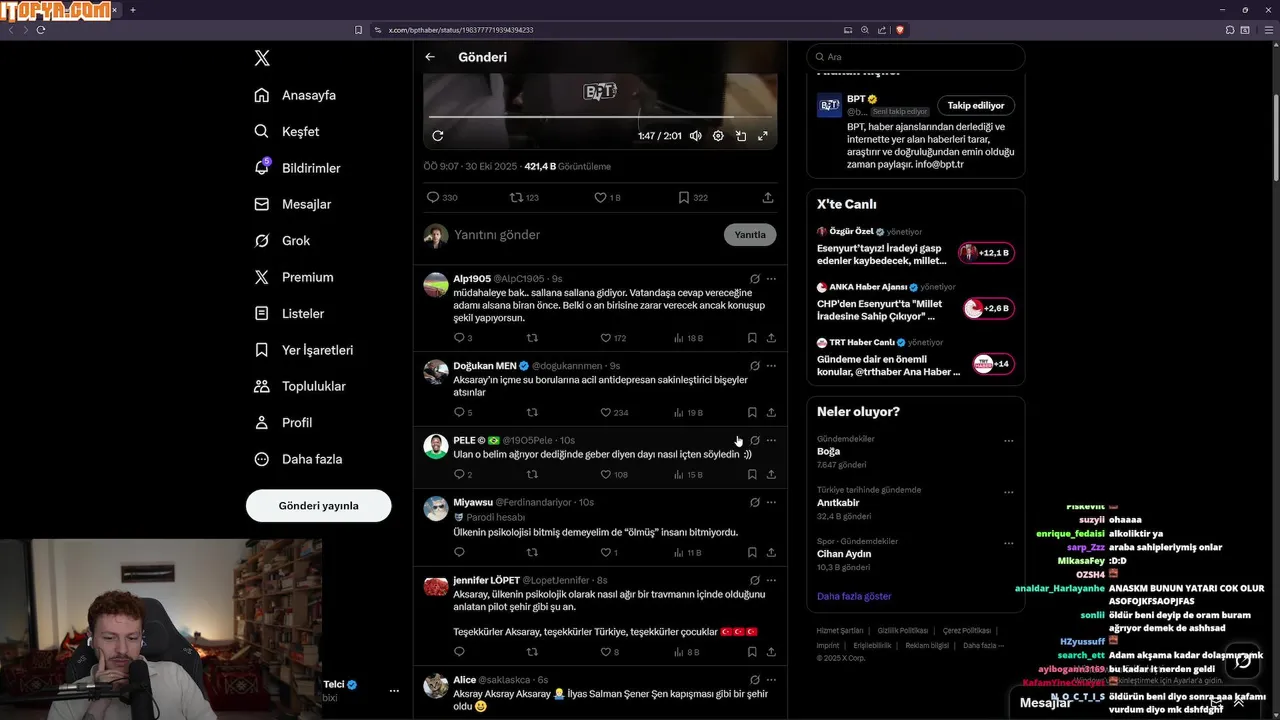The height and width of the screenshot is (720, 1280).
Task: Open Bildirimler notifications
Action: pyautogui.click(x=297, y=168)
